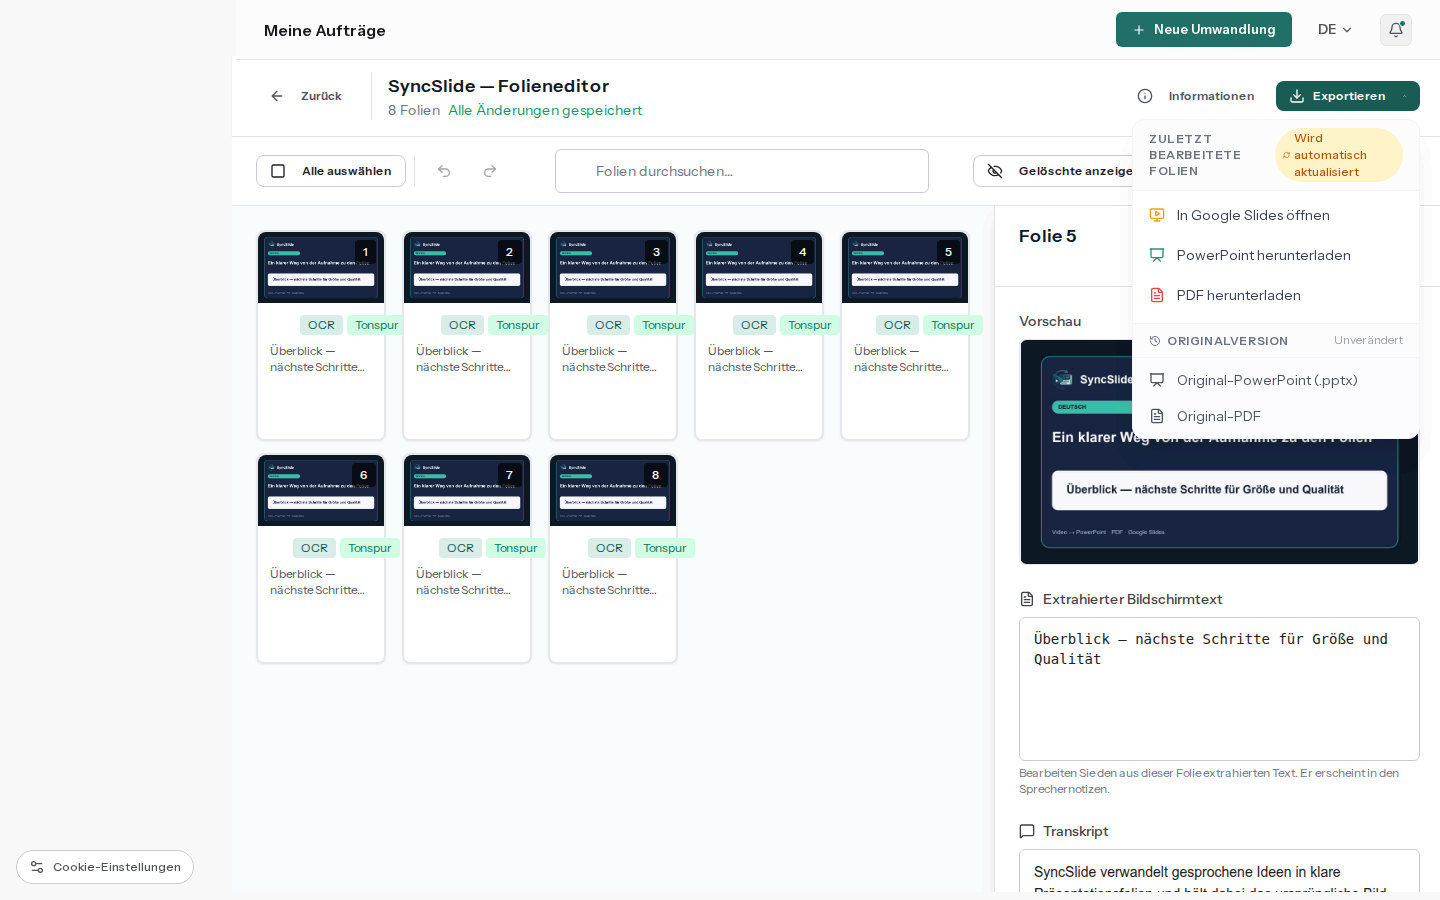Click the Google Slides icon in export menu

tap(1157, 215)
